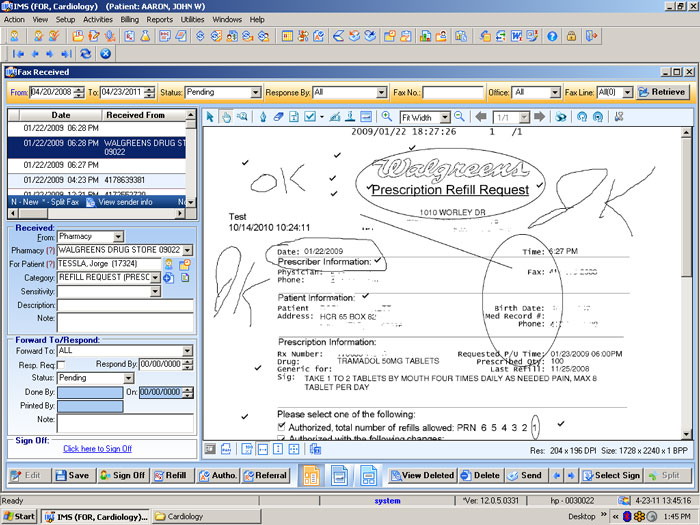The height and width of the screenshot is (525, 700).
Task: Click the Sign Off button
Action: 123,475
